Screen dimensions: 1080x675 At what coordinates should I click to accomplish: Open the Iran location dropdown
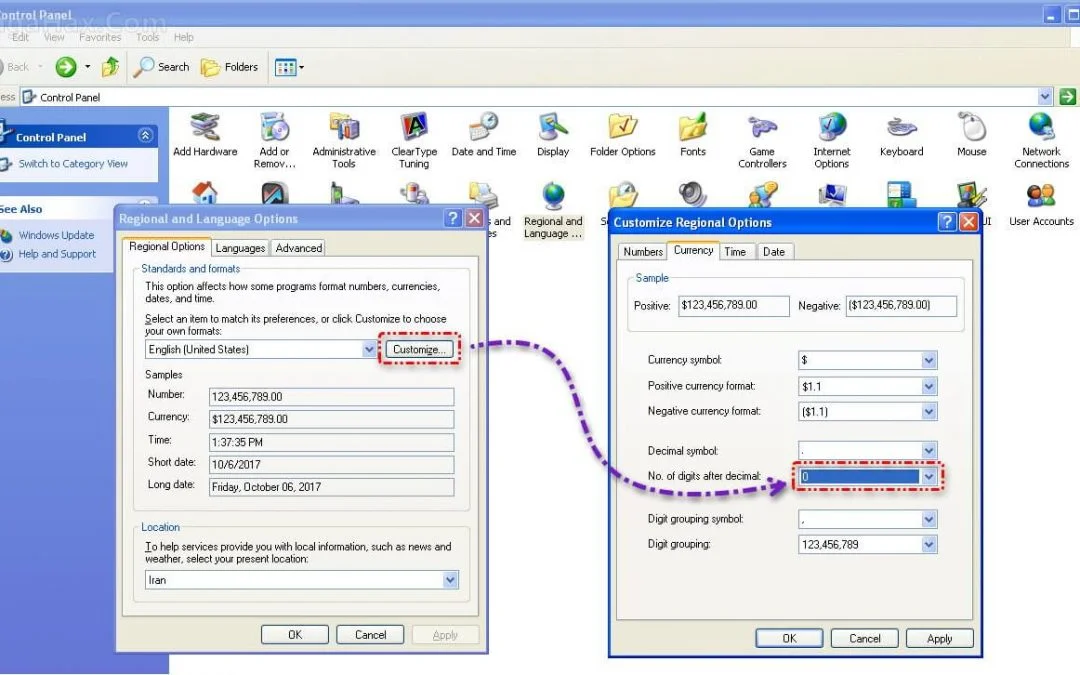[450, 580]
